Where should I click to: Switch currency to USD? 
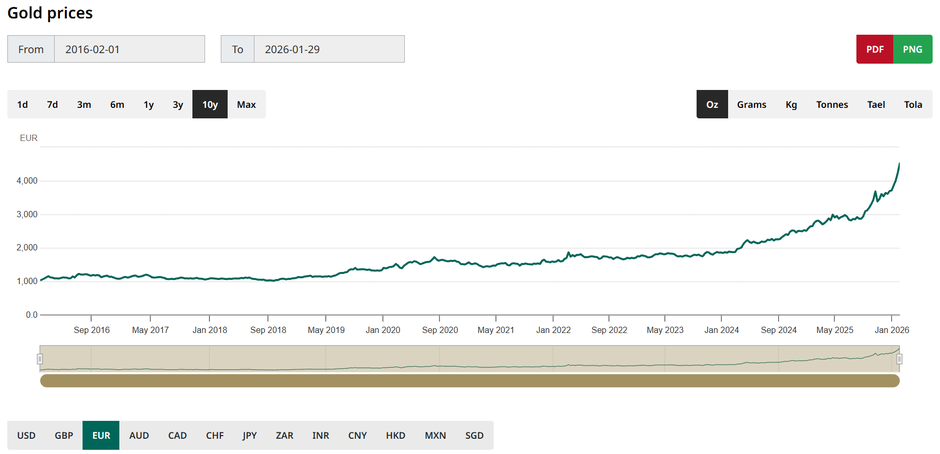[26, 436]
